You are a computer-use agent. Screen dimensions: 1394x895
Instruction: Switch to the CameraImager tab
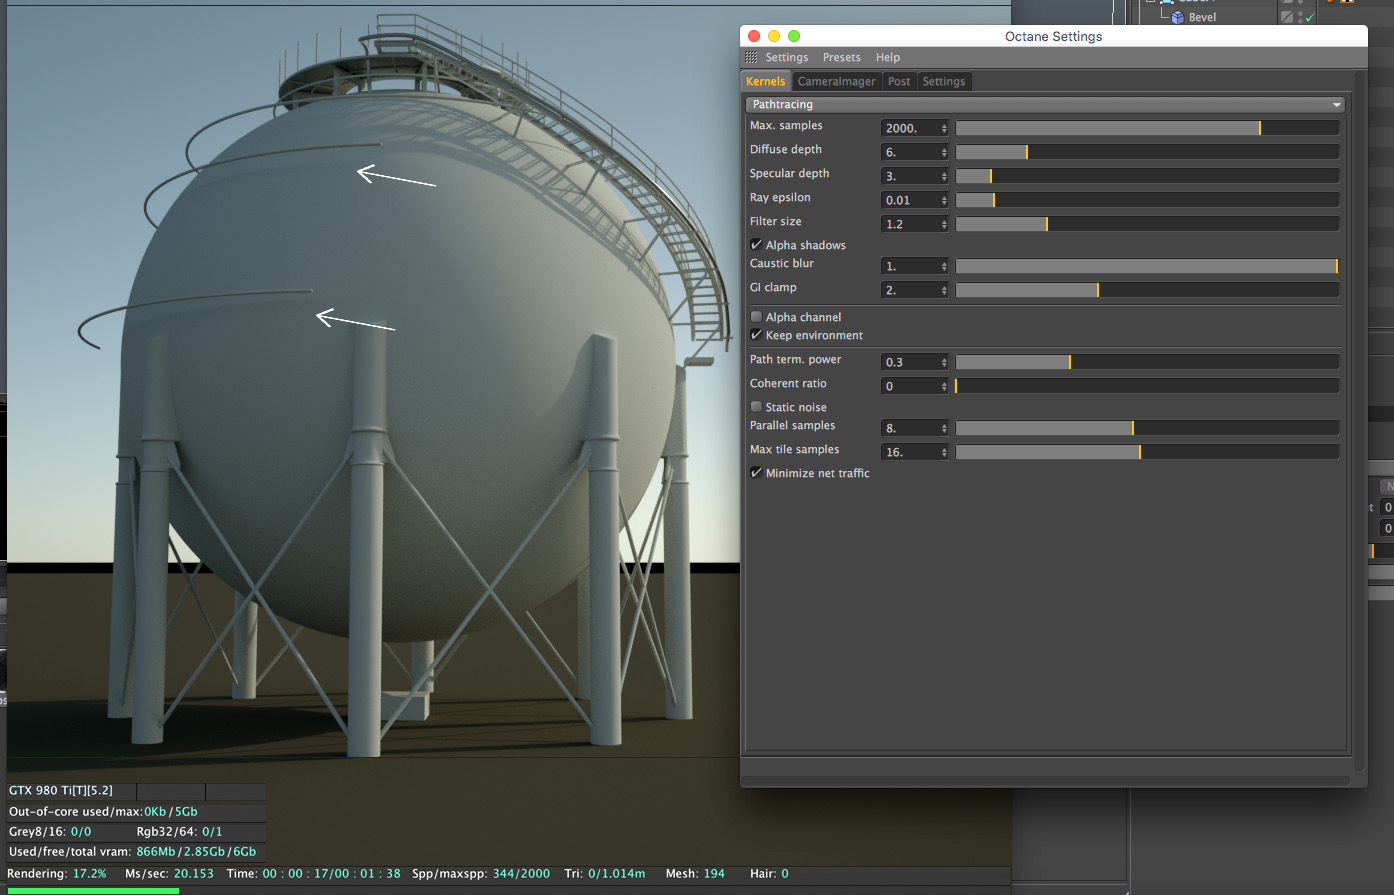(836, 82)
